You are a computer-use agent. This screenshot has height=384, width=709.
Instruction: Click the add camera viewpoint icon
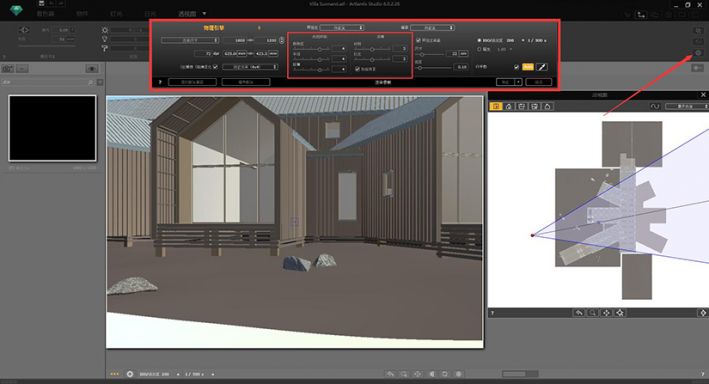point(8,69)
